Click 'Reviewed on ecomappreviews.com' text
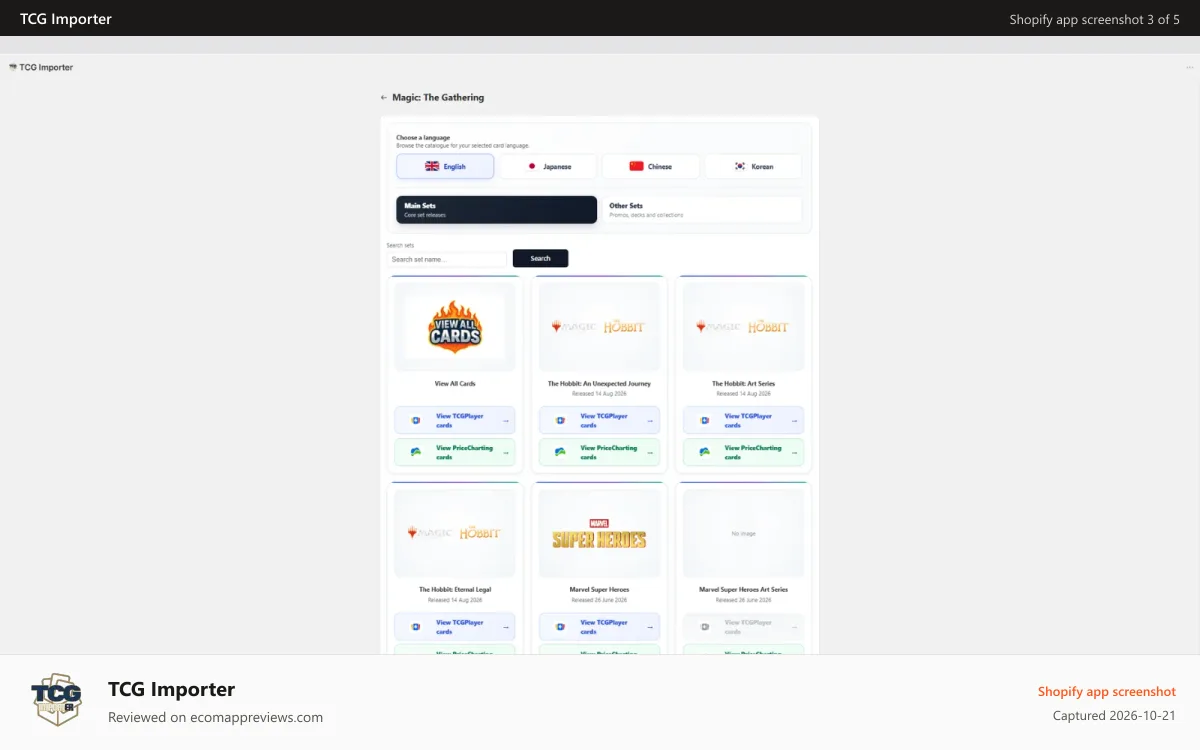The image size is (1200, 750). point(215,717)
